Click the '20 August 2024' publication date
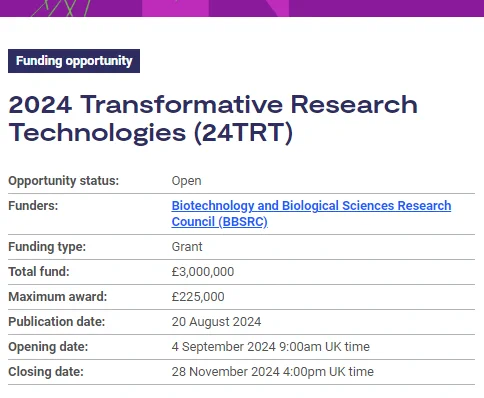This screenshot has width=484, height=398. [216, 322]
